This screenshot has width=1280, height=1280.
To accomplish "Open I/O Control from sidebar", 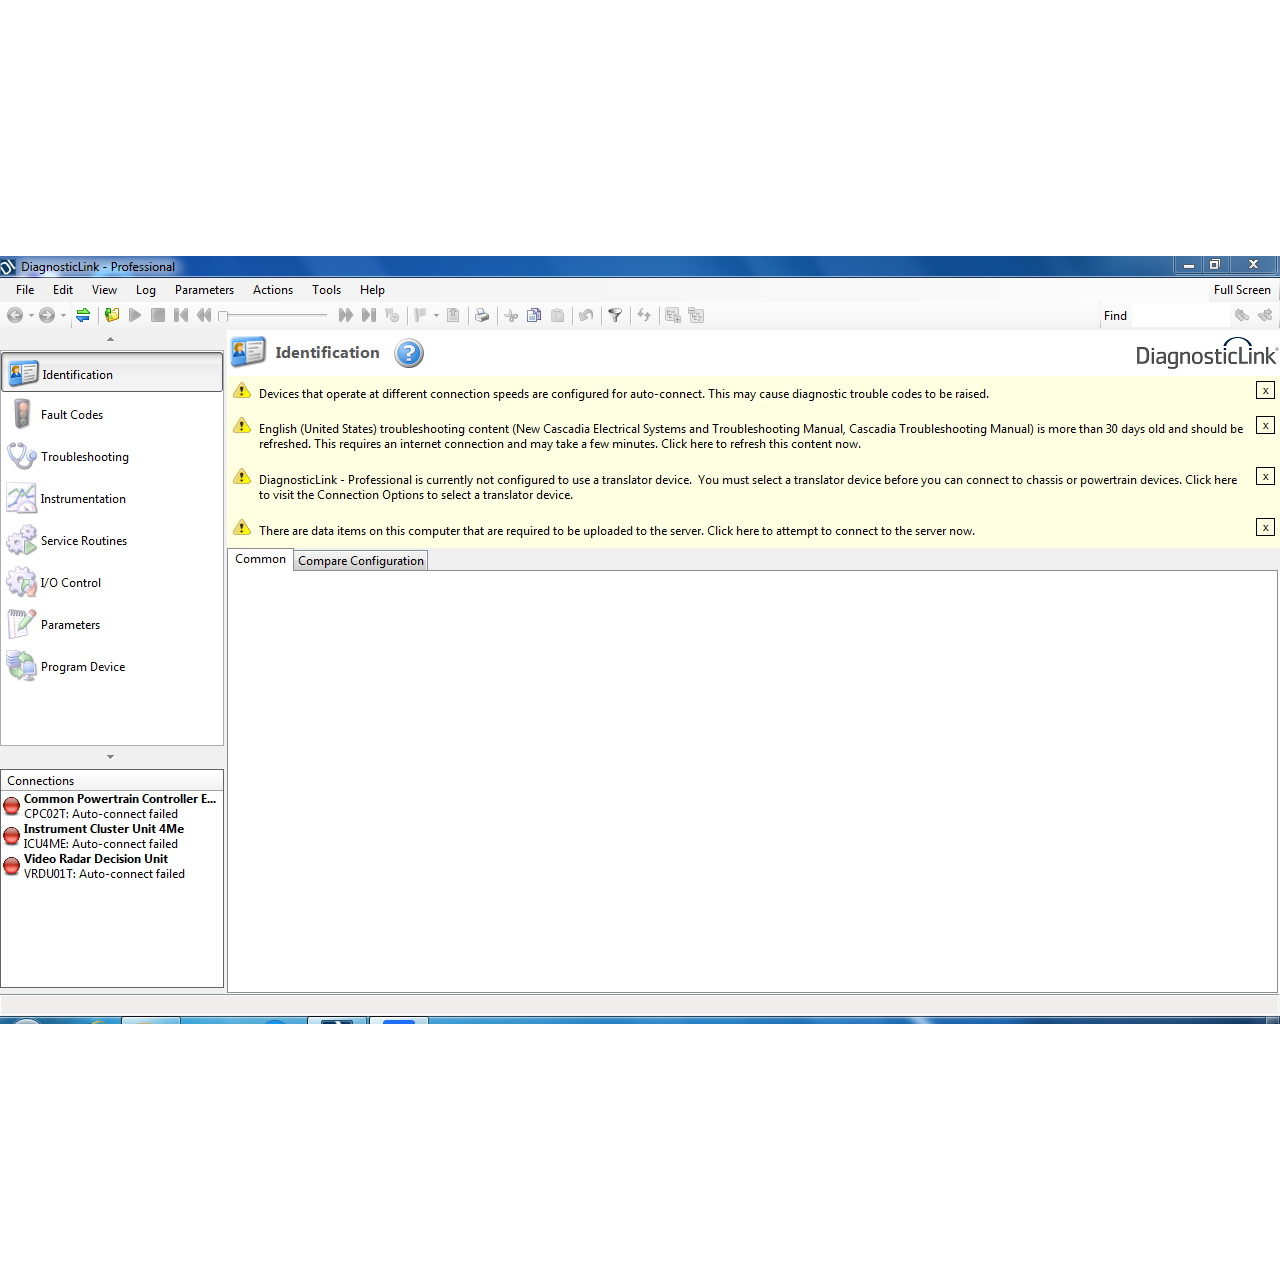I will (112, 583).
